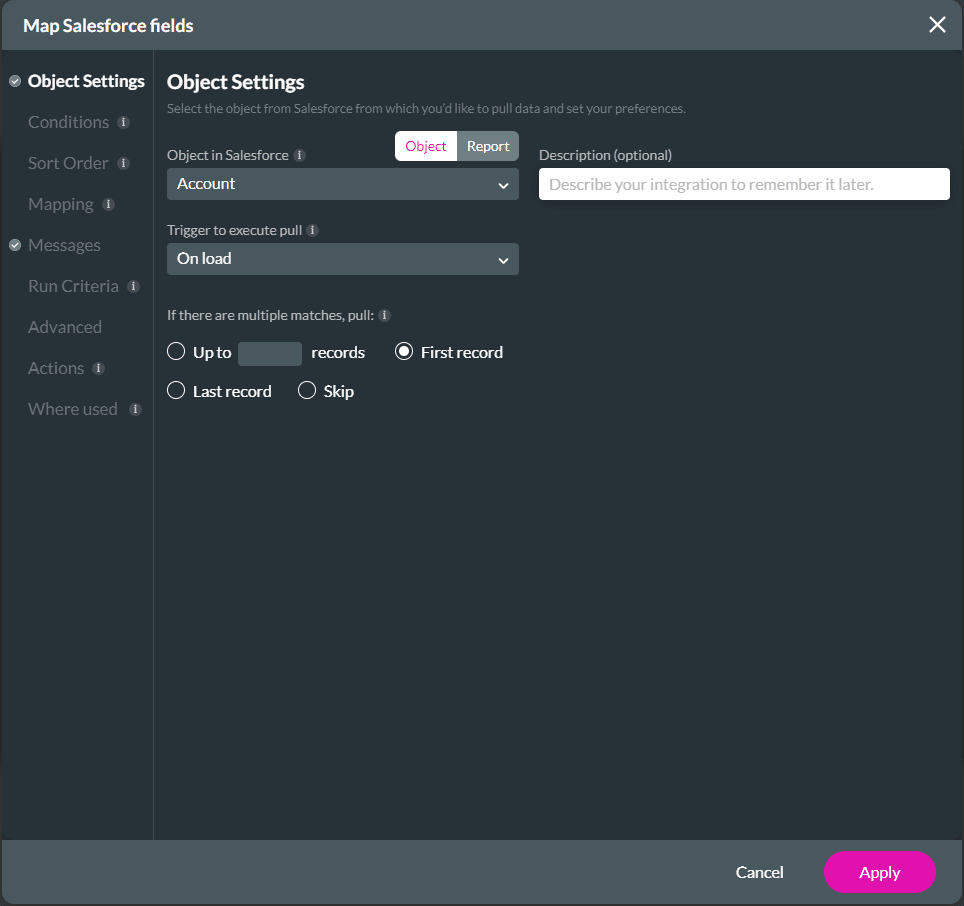Screen dimensions: 964x906
Task: Click the info icon after If there are multiple matches
Action: pos(382,315)
